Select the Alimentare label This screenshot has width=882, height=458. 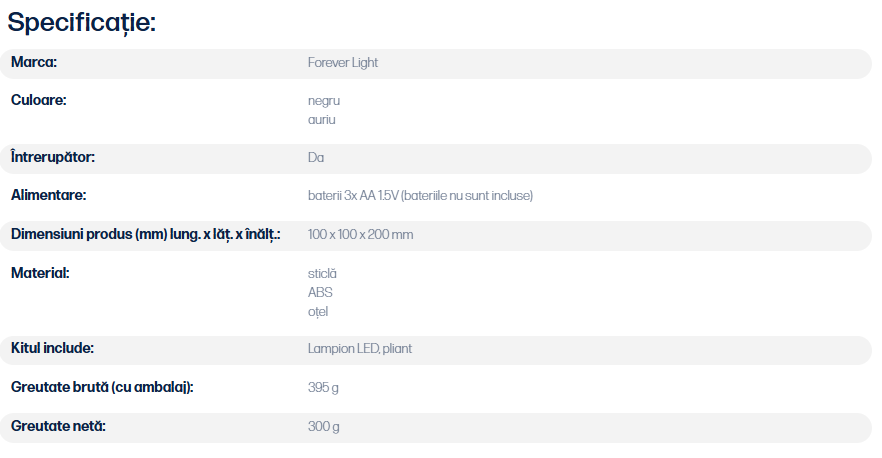click(x=48, y=195)
